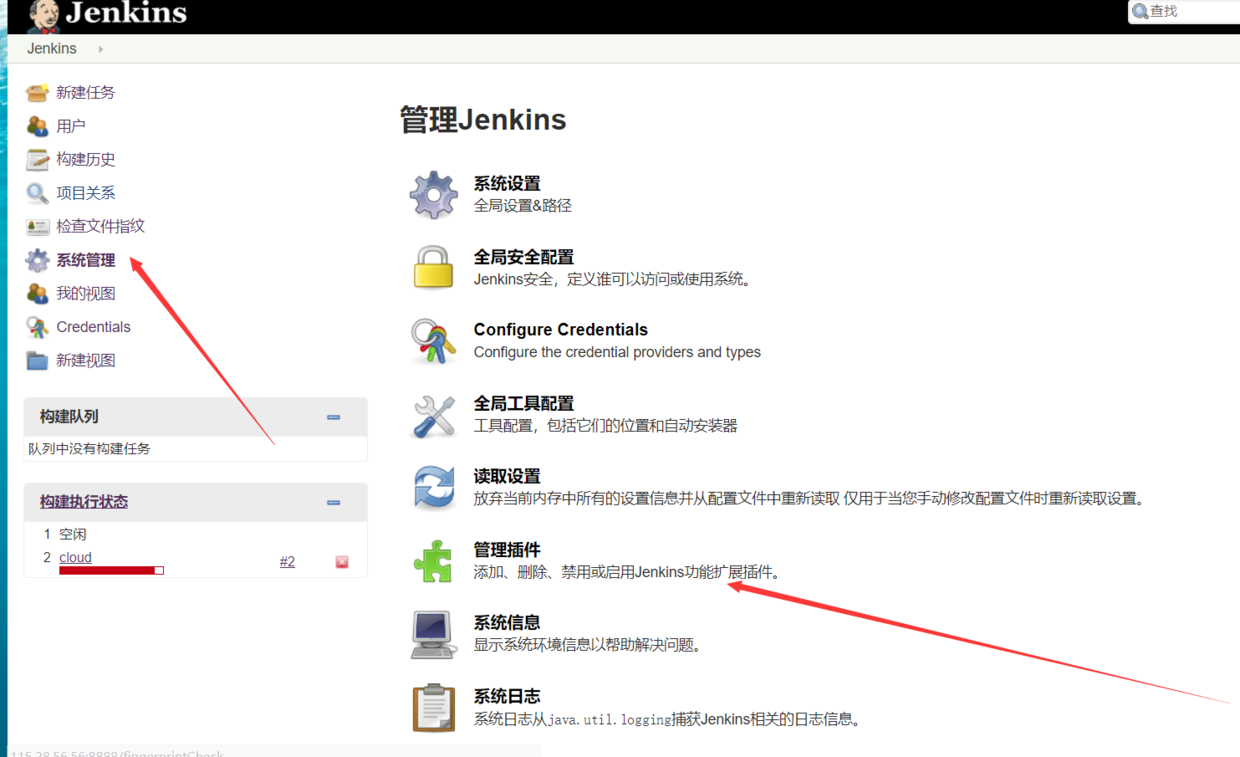Open the Configure Credentials link
Image resolution: width=1240 pixels, height=757 pixels.
point(561,330)
